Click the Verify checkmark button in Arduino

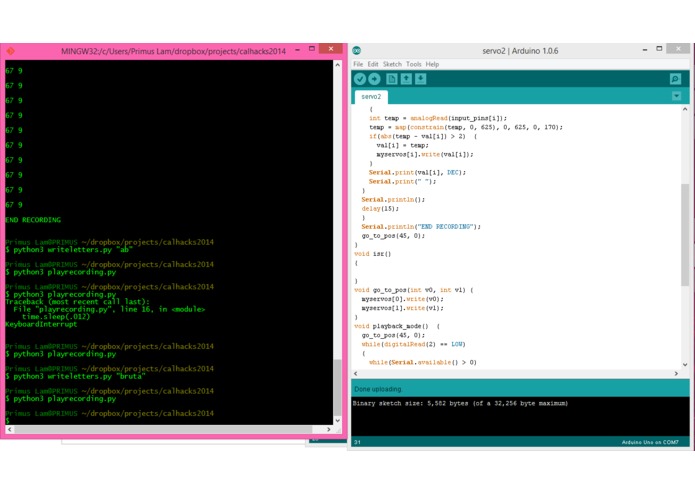(360, 79)
